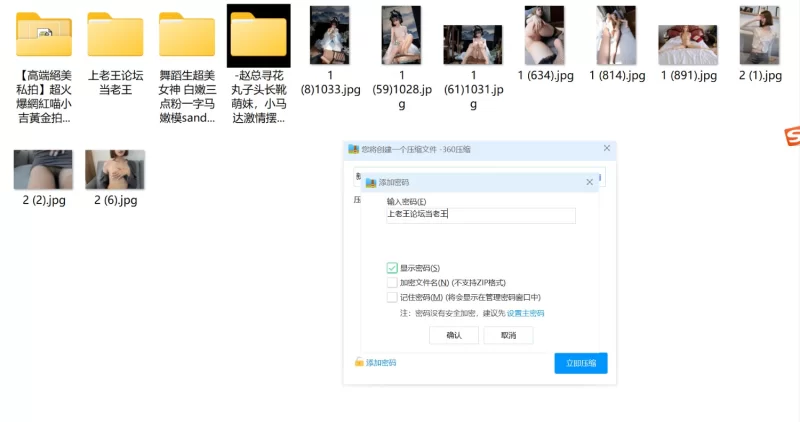This screenshot has width=800, height=422.
Task: Select the file 1 (61)1031.jpg
Action: (473, 45)
